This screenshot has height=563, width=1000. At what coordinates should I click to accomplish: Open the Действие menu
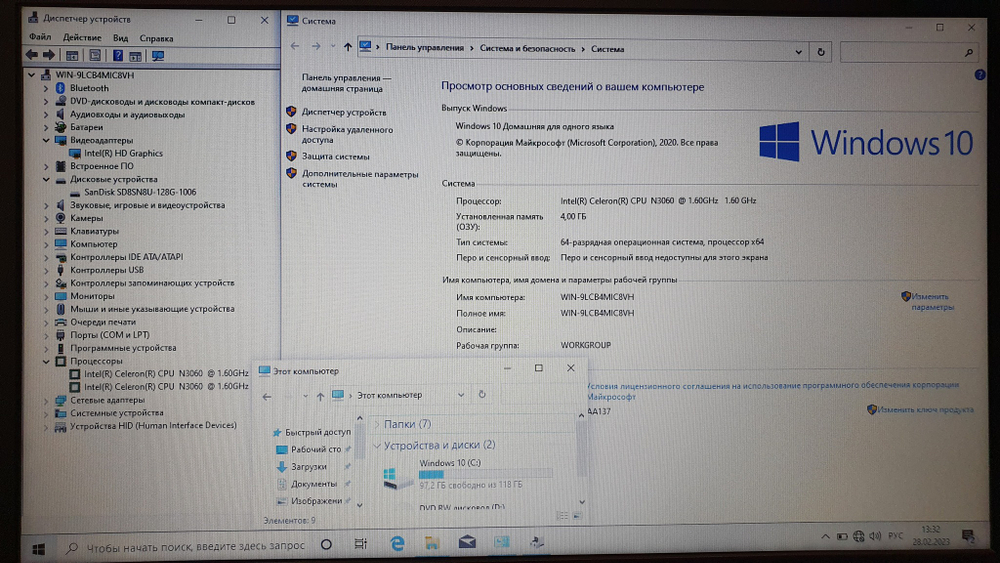tap(82, 38)
